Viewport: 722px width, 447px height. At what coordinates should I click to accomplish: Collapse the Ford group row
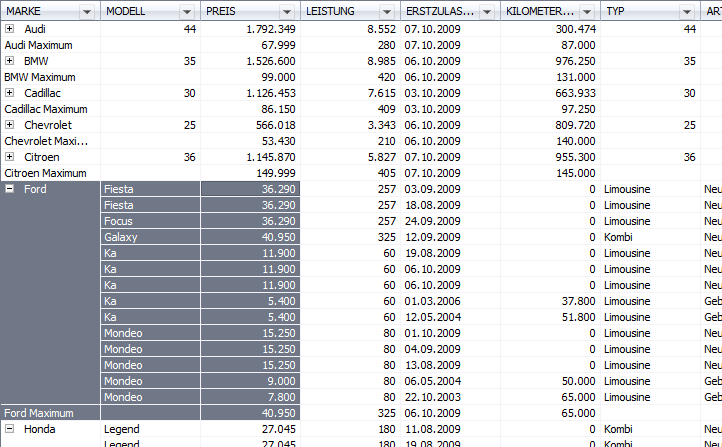[9, 189]
